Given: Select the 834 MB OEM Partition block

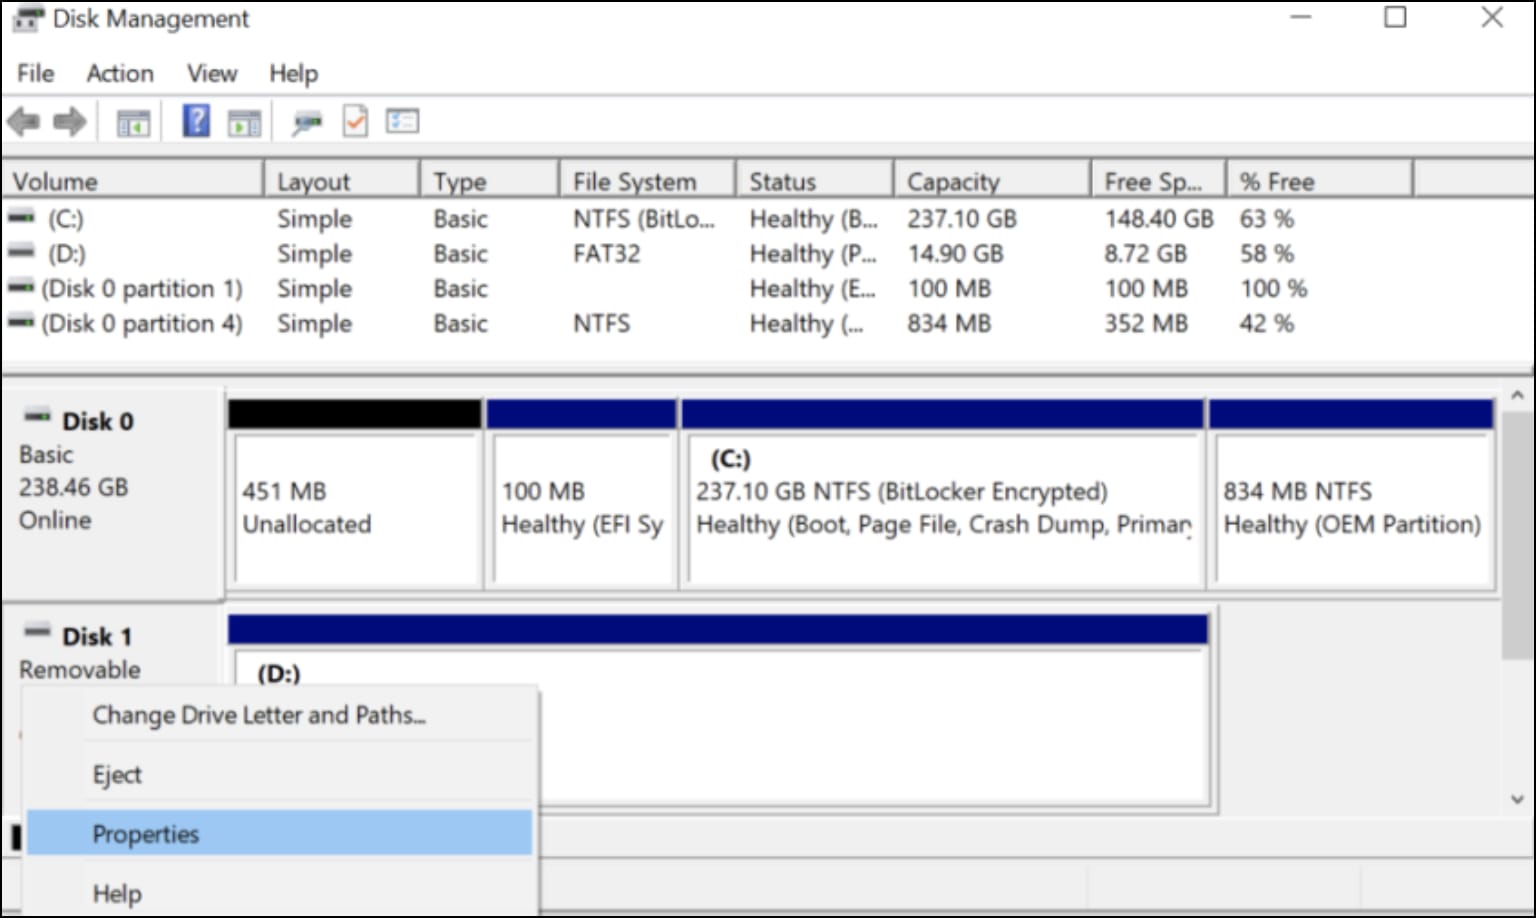Looking at the screenshot, I should (x=1351, y=507).
